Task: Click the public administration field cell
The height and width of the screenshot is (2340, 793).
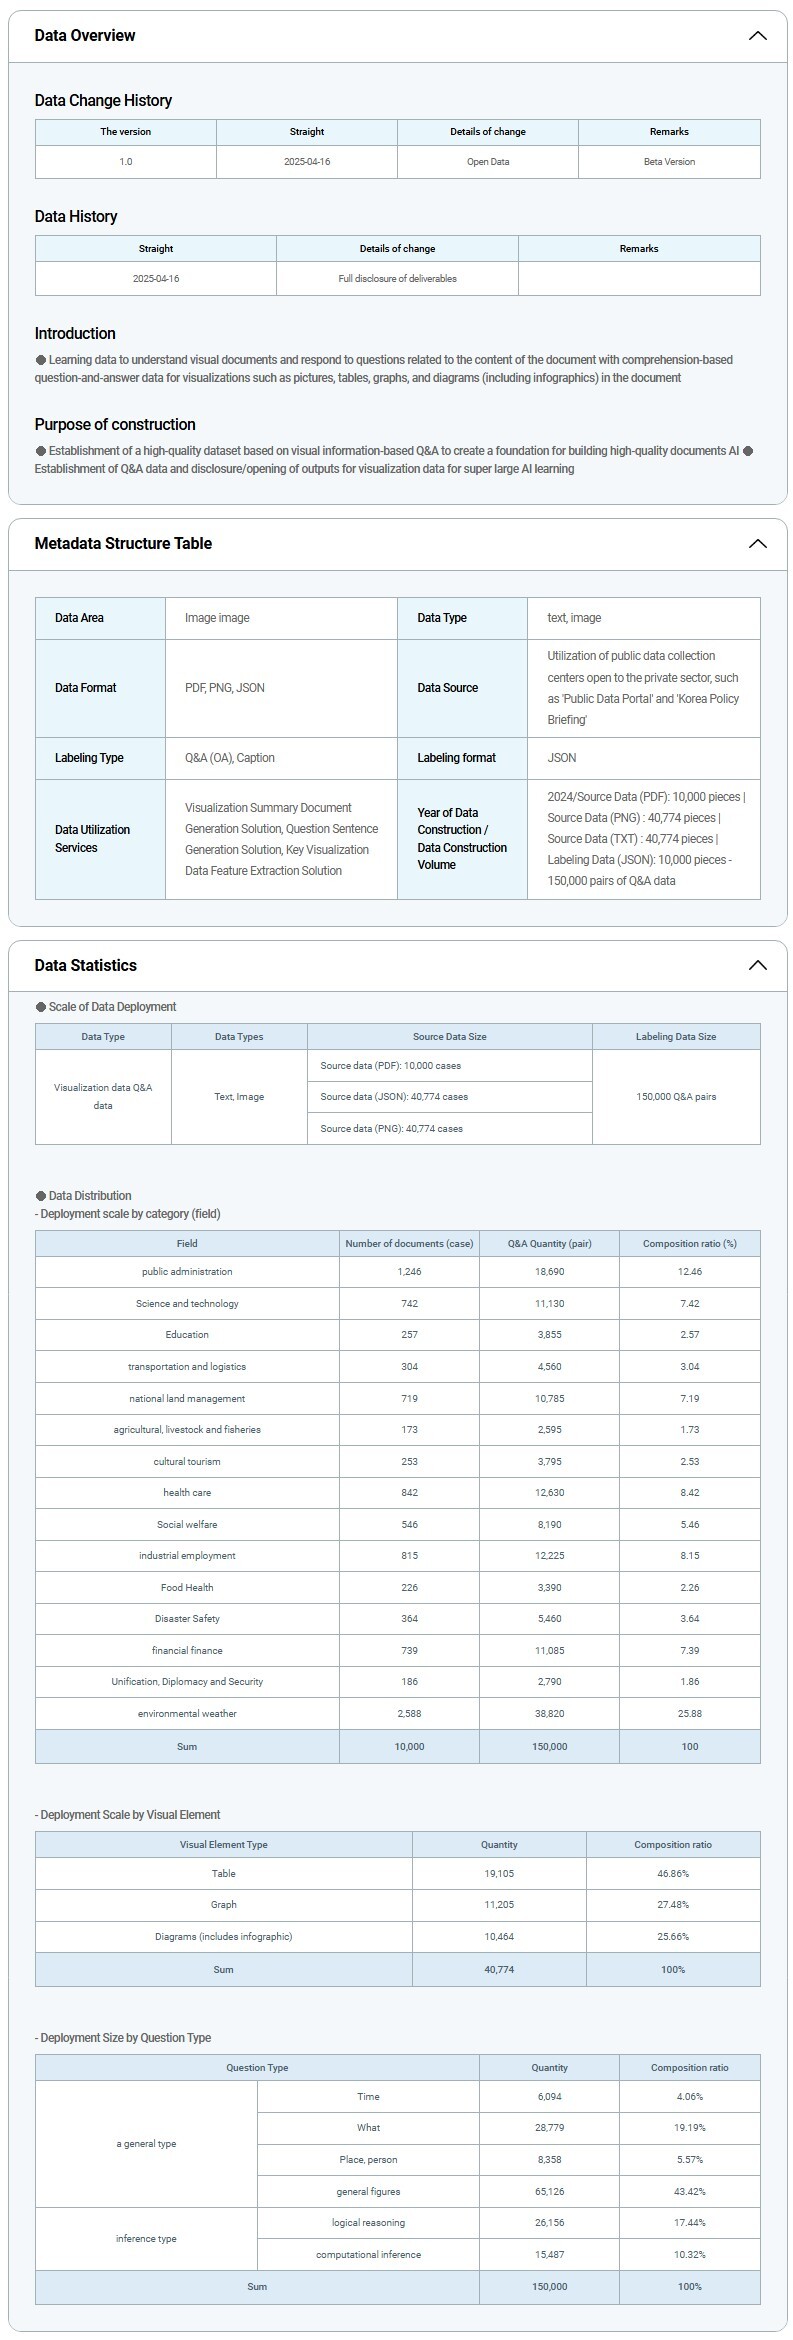Action: (x=187, y=1272)
